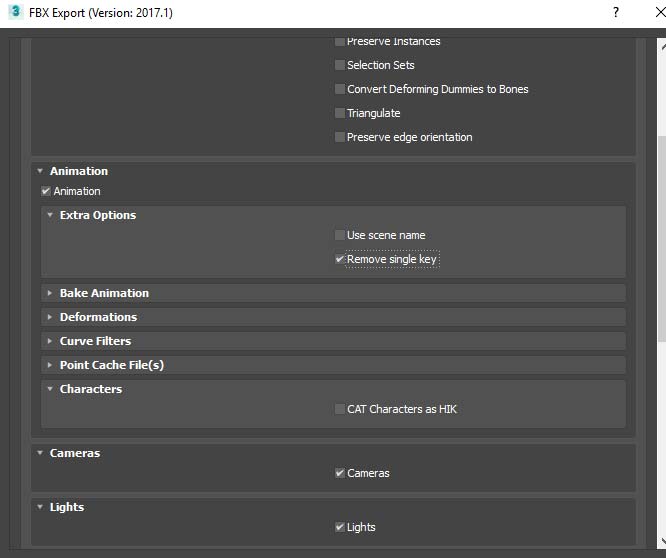Click the scrollbar down arrow
The width and height of the screenshot is (666, 558).
(662, 541)
